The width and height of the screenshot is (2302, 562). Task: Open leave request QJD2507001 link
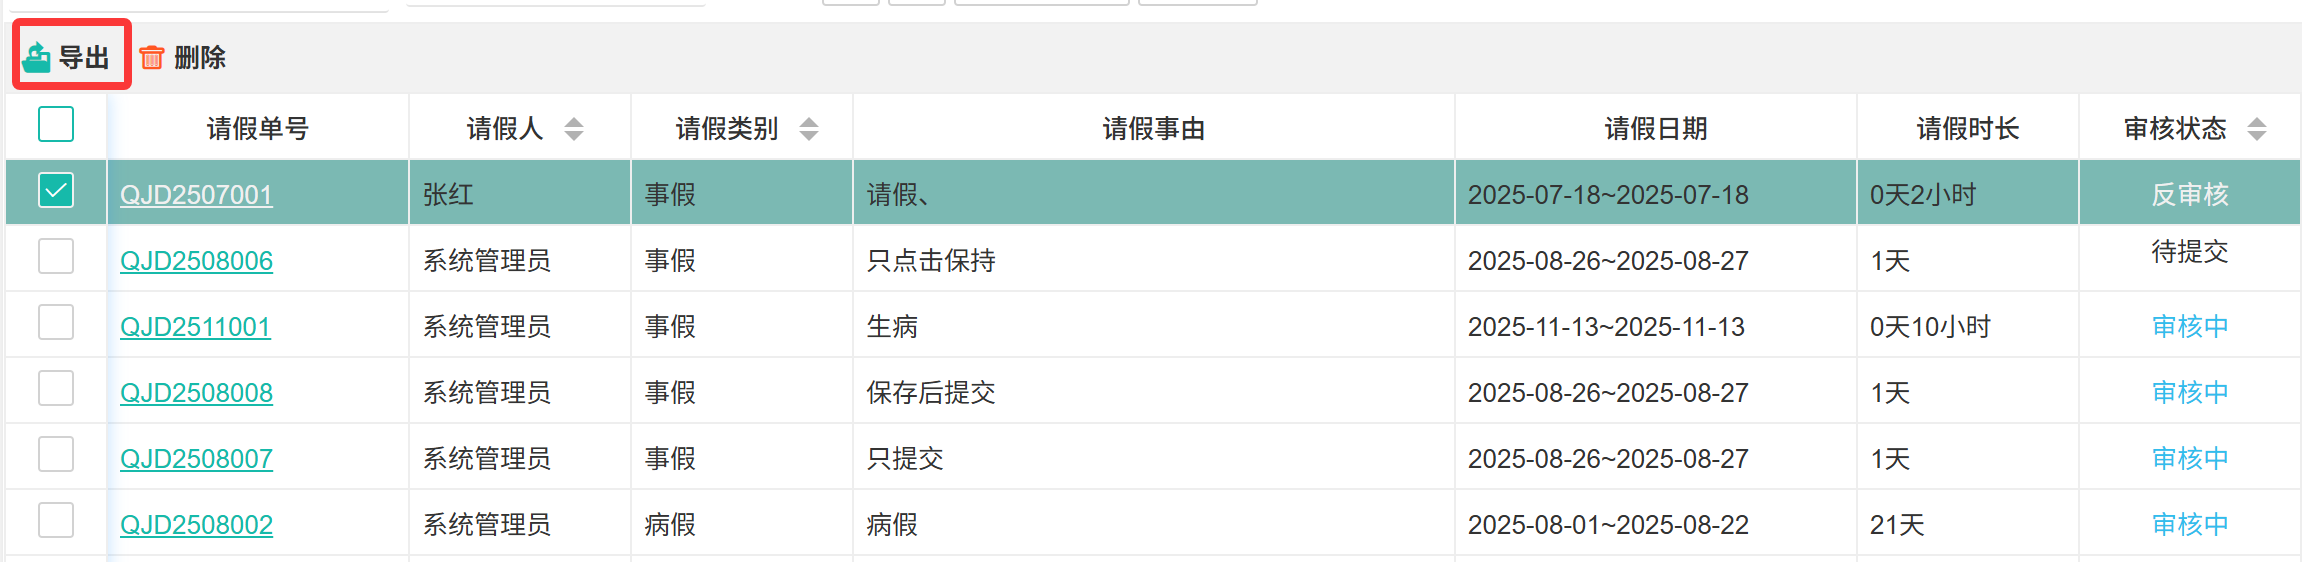pyautogui.click(x=196, y=195)
